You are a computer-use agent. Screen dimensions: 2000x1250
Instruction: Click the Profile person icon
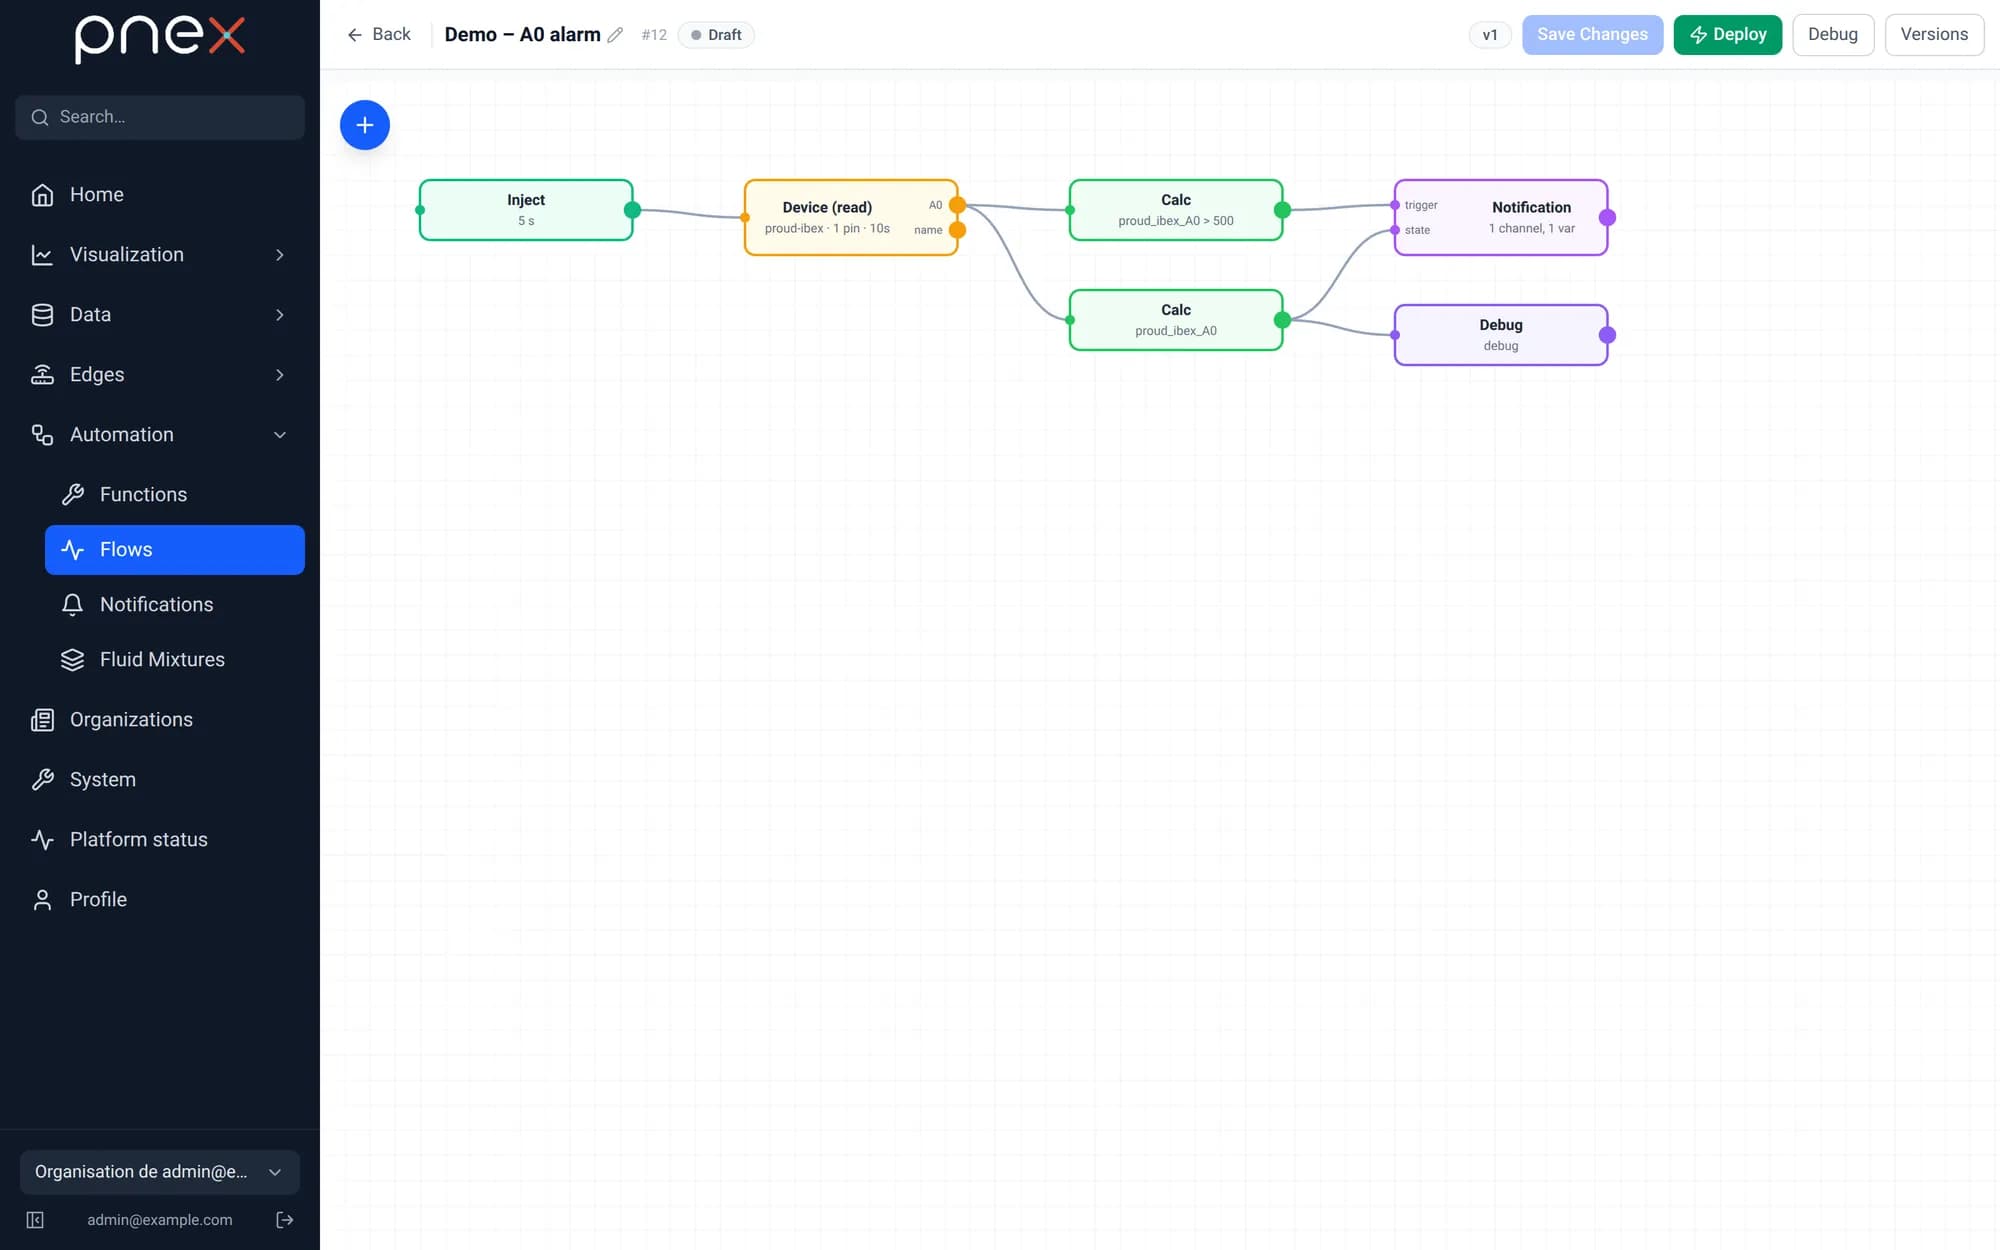(x=42, y=900)
